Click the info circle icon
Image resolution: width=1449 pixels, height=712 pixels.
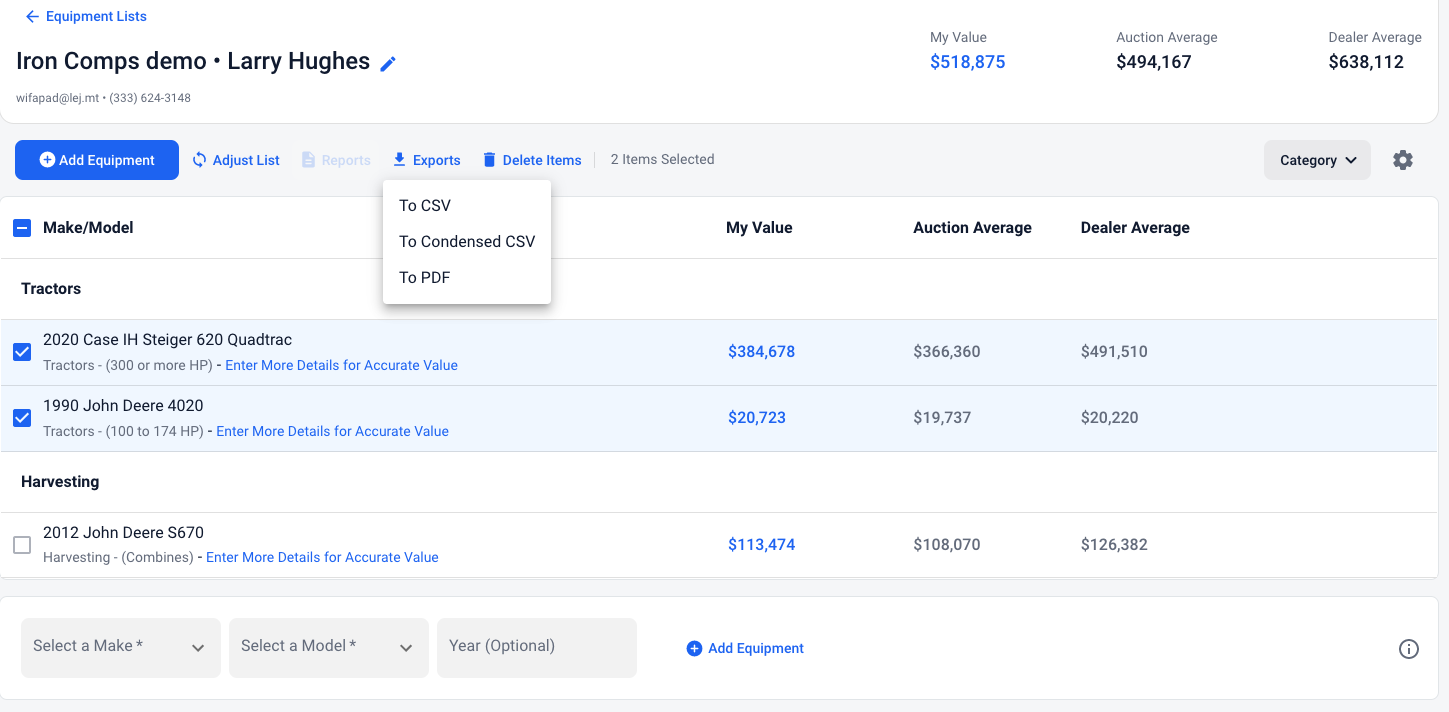(1408, 649)
